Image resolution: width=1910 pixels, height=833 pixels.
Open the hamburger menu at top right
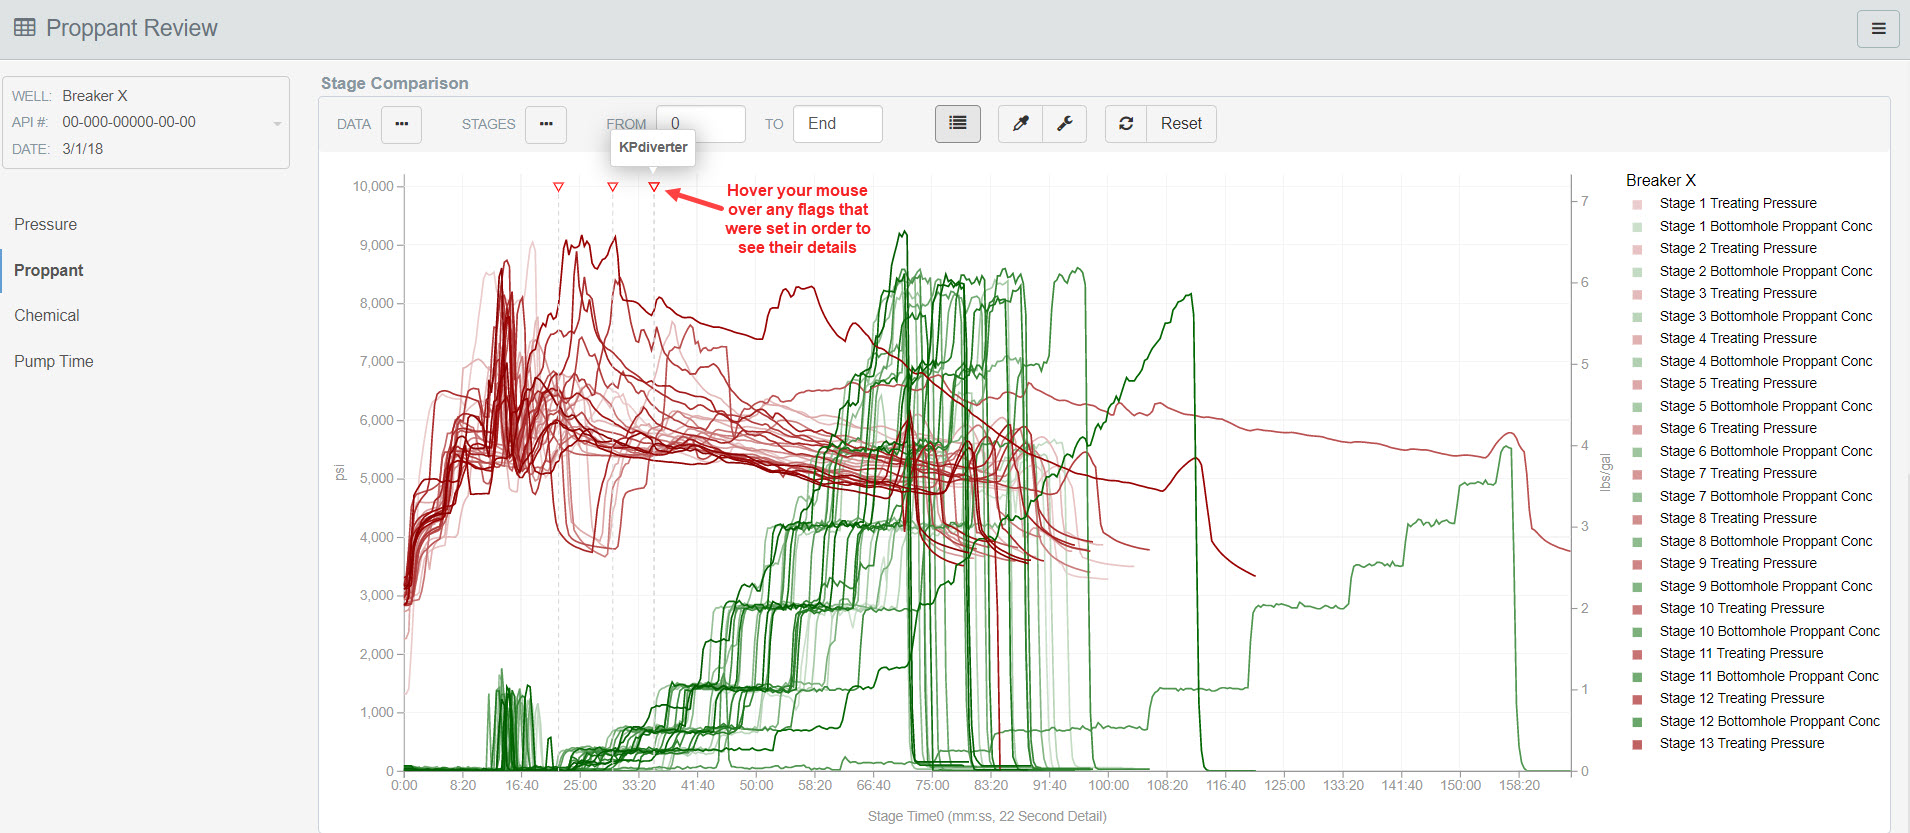click(1877, 29)
